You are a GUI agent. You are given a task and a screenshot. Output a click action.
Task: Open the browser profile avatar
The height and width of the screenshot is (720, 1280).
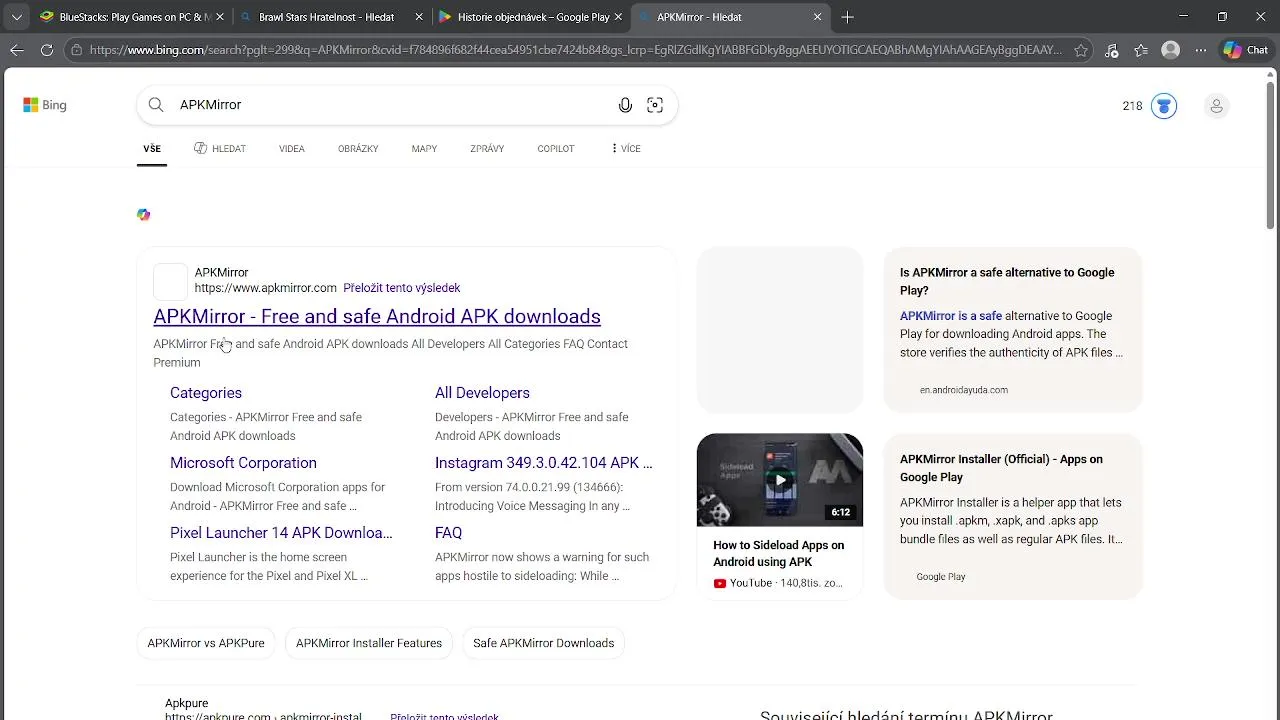[1171, 50]
